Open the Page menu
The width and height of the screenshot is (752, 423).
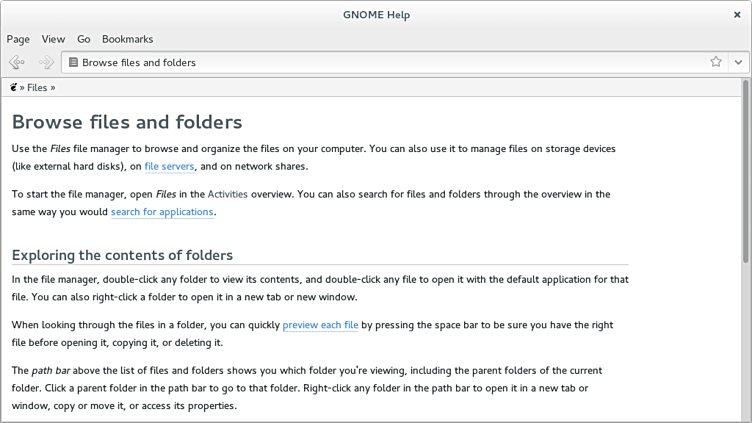pyautogui.click(x=18, y=39)
